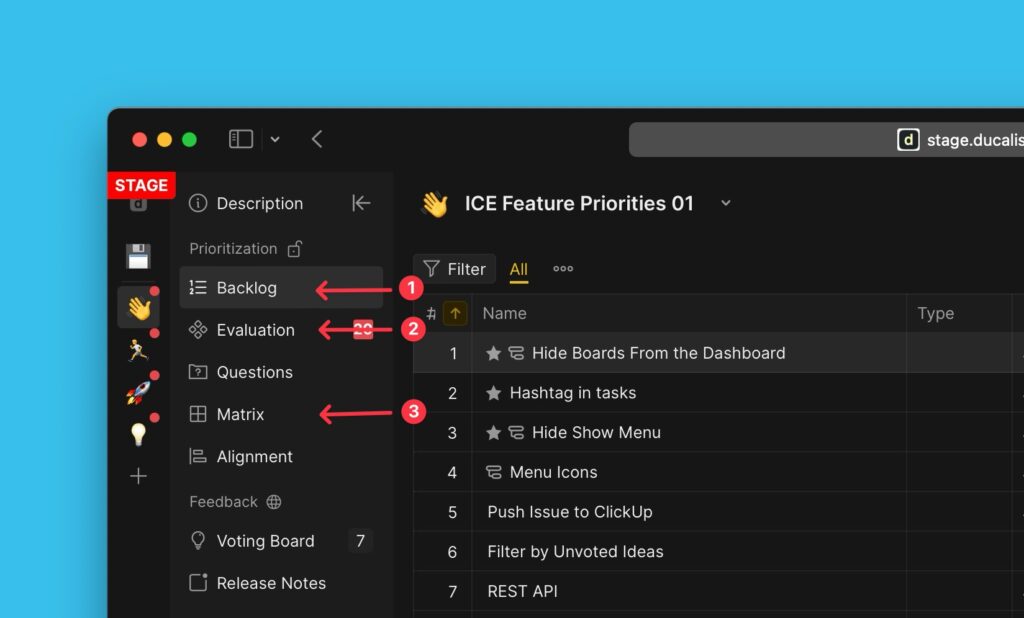Expand the ICE Feature Priorities board dropdown
The height and width of the screenshot is (618, 1024).
click(726, 203)
